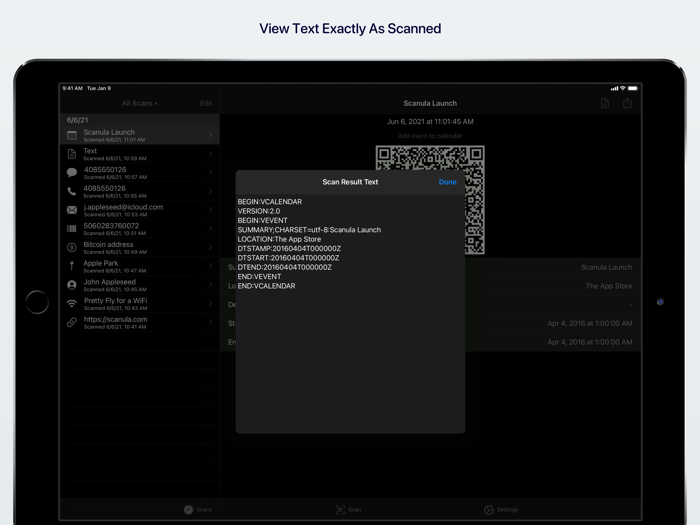Click the SUMMARY;CHARSET=utf-8 line

click(x=309, y=230)
